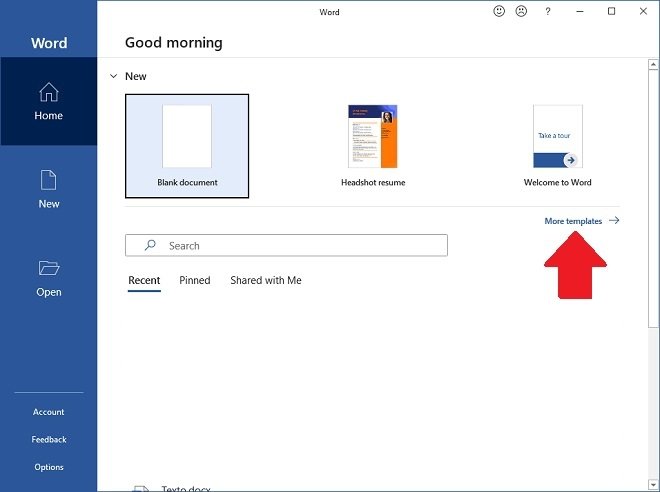Open the Feedback page

[x=49, y=440]
